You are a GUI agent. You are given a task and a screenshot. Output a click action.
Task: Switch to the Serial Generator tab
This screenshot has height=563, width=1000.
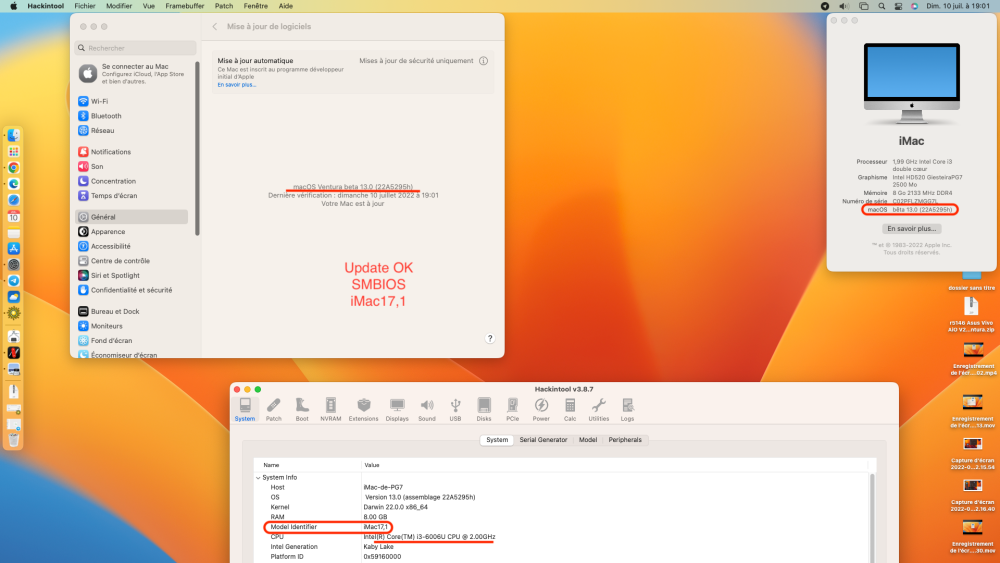pyautogui.click(x=543, y=440)
